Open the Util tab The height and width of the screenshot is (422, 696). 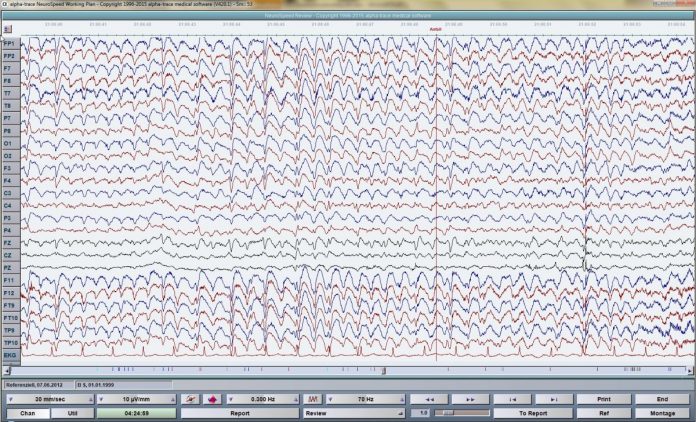(x=72, y=413)
